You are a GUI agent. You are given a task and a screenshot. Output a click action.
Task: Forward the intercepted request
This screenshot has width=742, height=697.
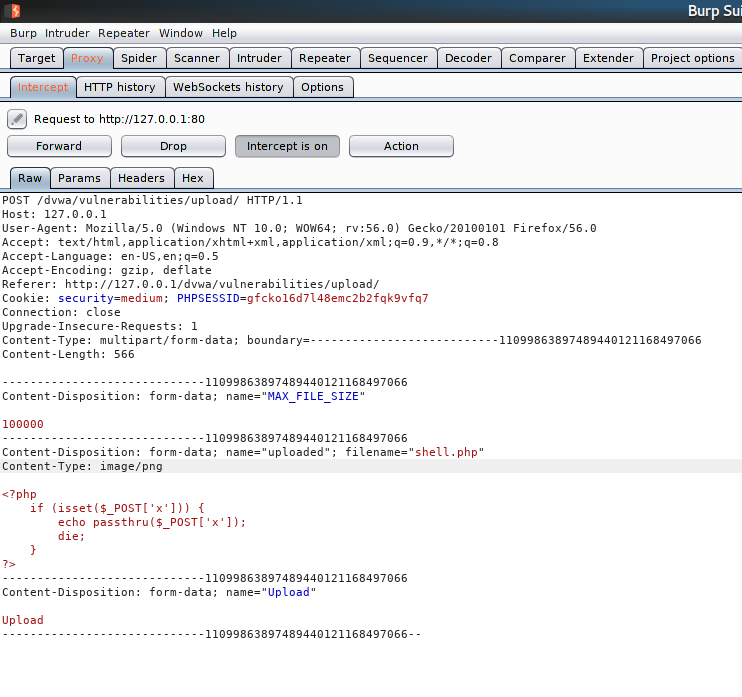59,146
